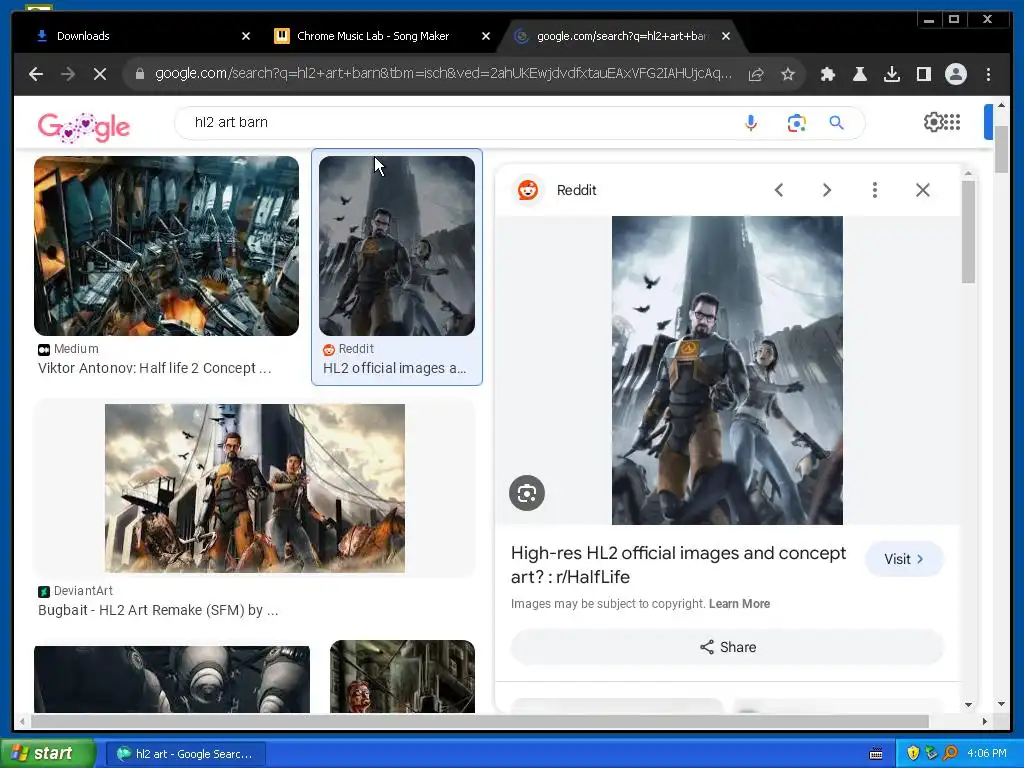Click the Reddit source icon in preview
The image size is (1024, 768).
click(528, 190)
